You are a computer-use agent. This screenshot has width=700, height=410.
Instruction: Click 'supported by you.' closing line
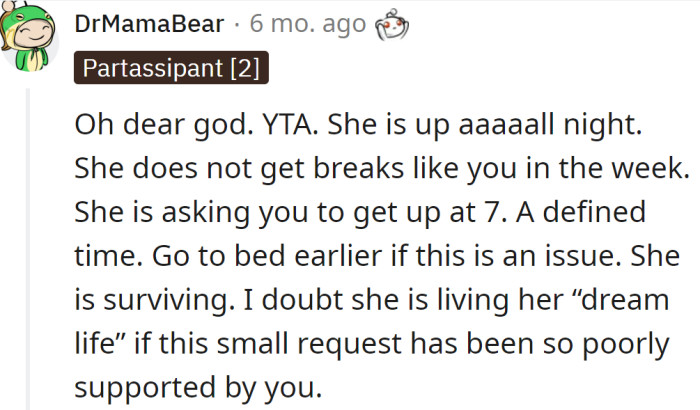coord(198,388)
